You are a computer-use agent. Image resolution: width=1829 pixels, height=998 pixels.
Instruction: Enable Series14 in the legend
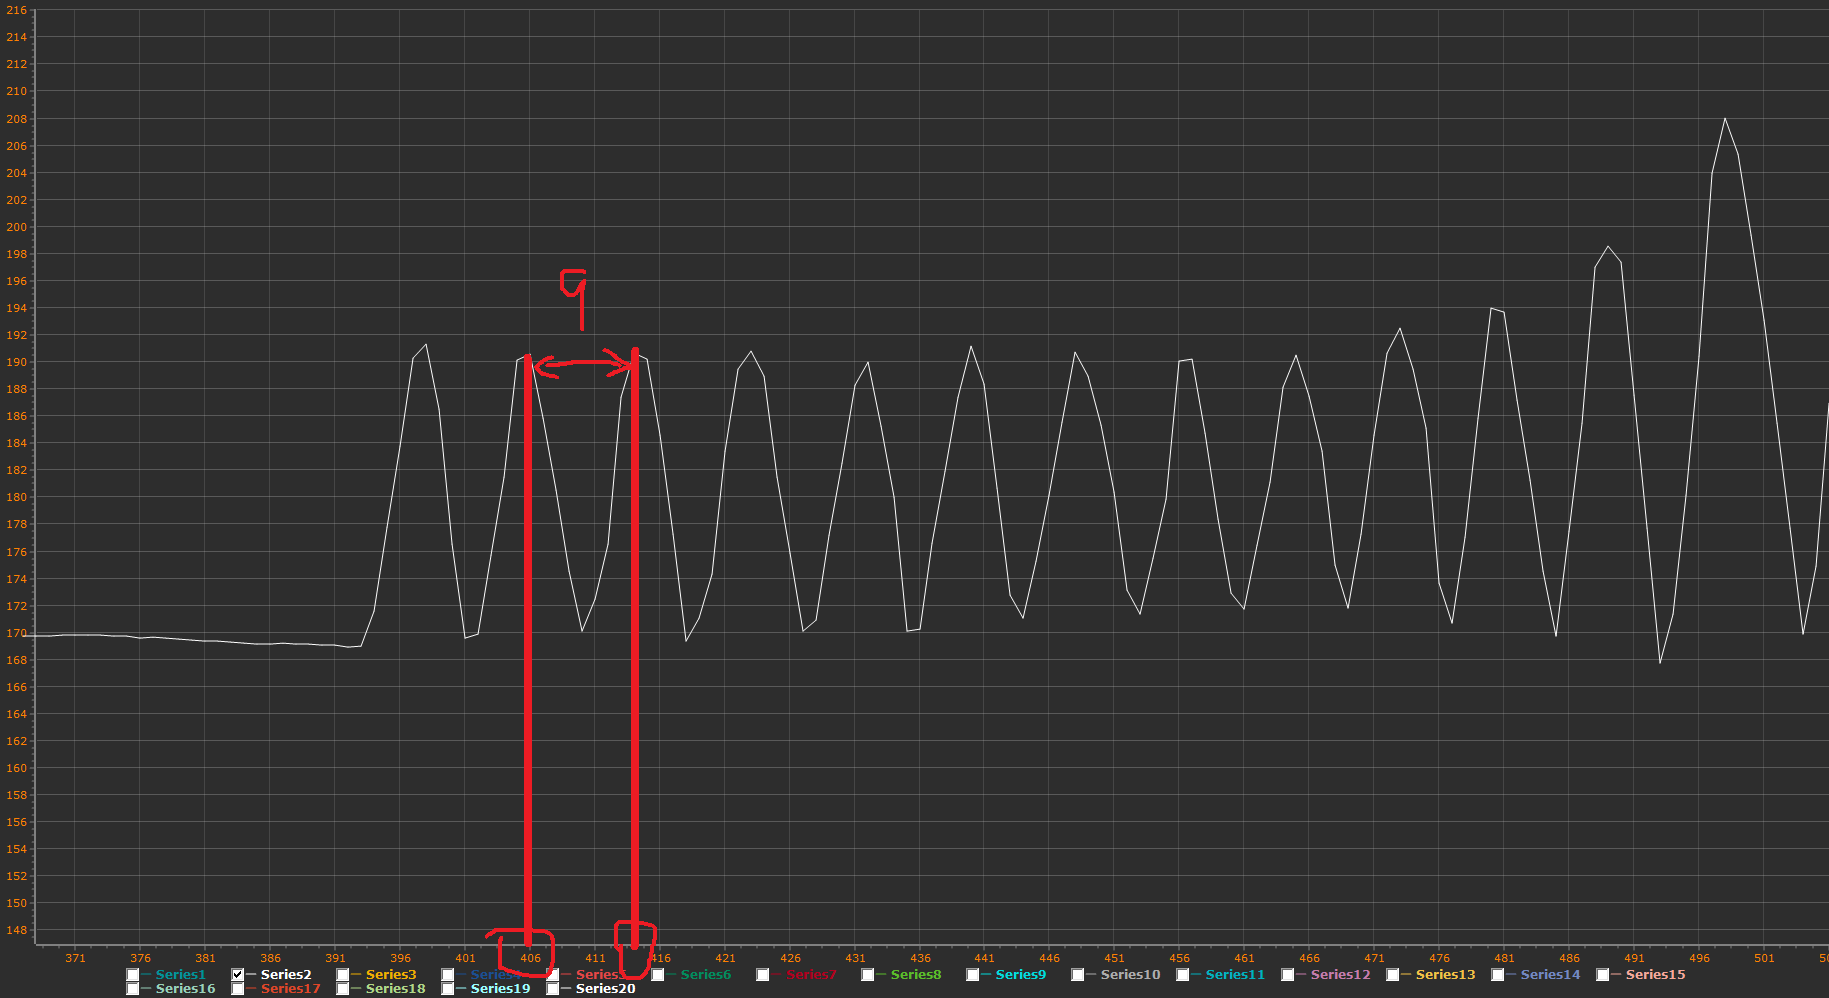pyautogui.click(x=1498, y=975)
